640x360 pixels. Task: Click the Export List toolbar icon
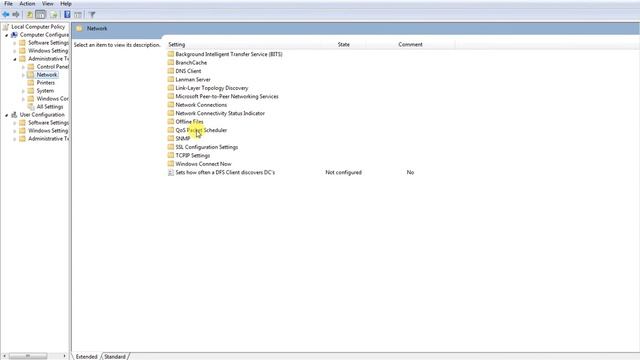pyautogui.click(x=53, y=15)
